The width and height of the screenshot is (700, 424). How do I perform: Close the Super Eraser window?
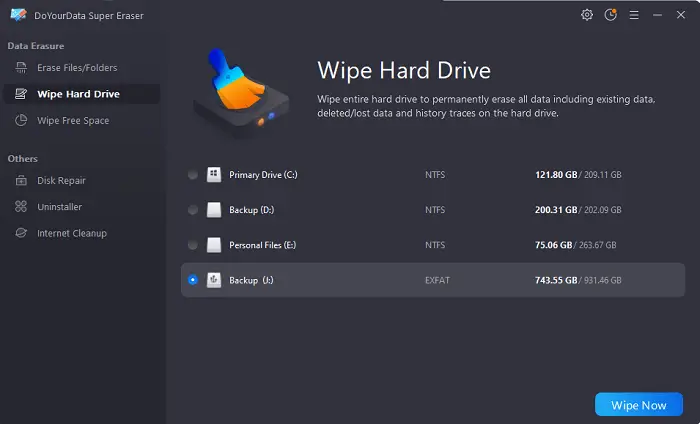(681, 15)
